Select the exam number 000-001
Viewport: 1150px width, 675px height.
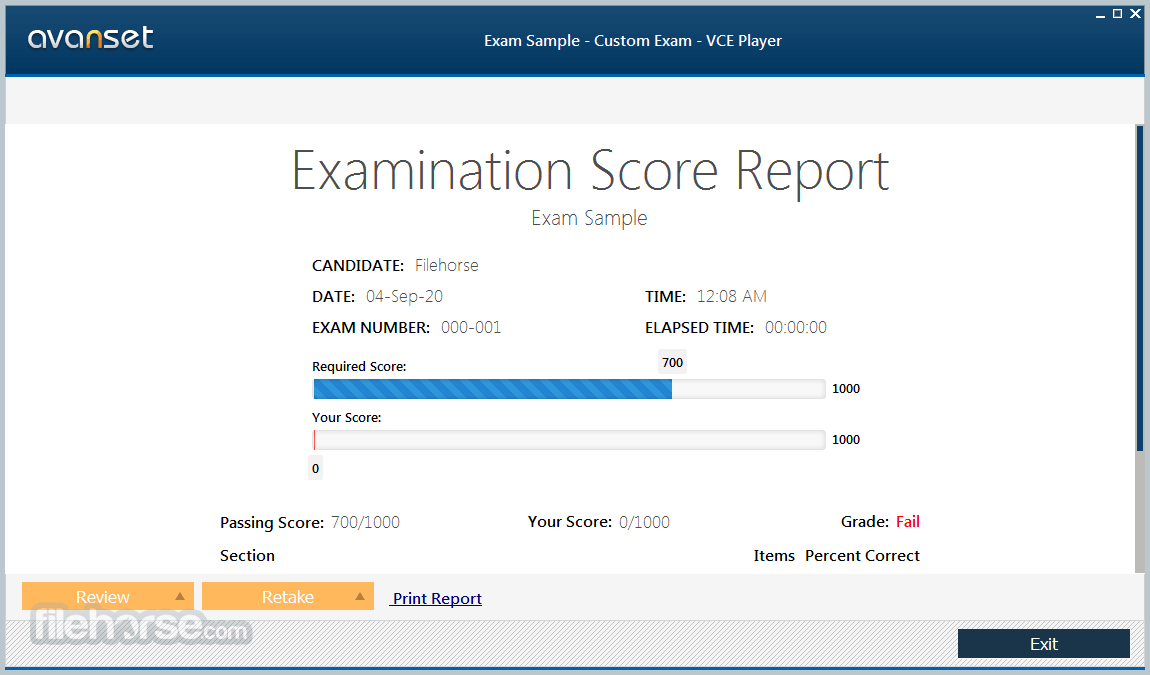point(471,327)
